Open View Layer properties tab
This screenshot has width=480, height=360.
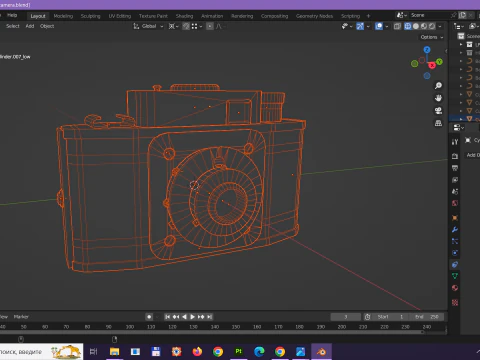point(455,180)
